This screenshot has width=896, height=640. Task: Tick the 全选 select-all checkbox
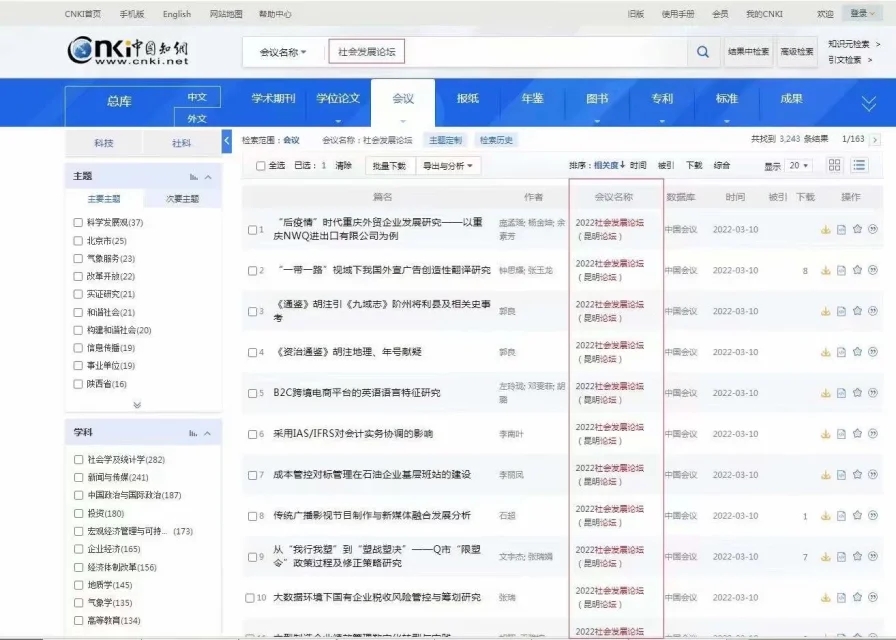tap(261, 166)
